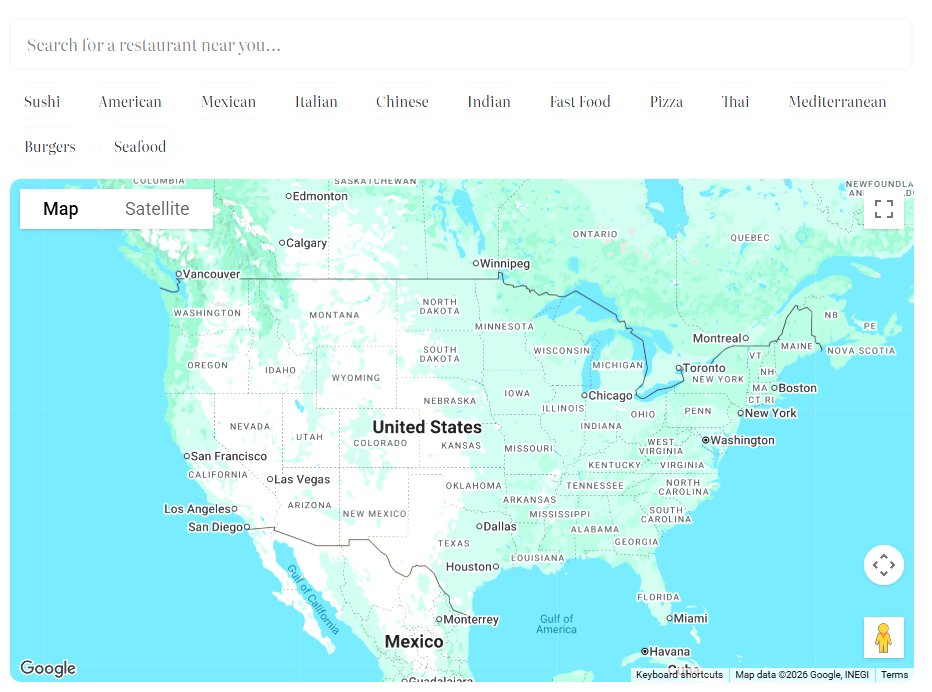Click the Montreal city label
Viewport: 932px width, 692px height.
pos(717,338)
